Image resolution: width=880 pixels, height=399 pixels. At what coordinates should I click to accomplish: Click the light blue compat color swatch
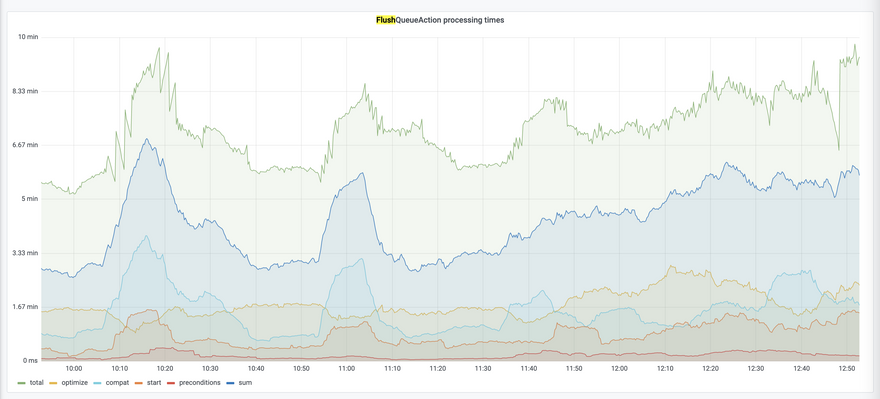click(x=99, y=383)
